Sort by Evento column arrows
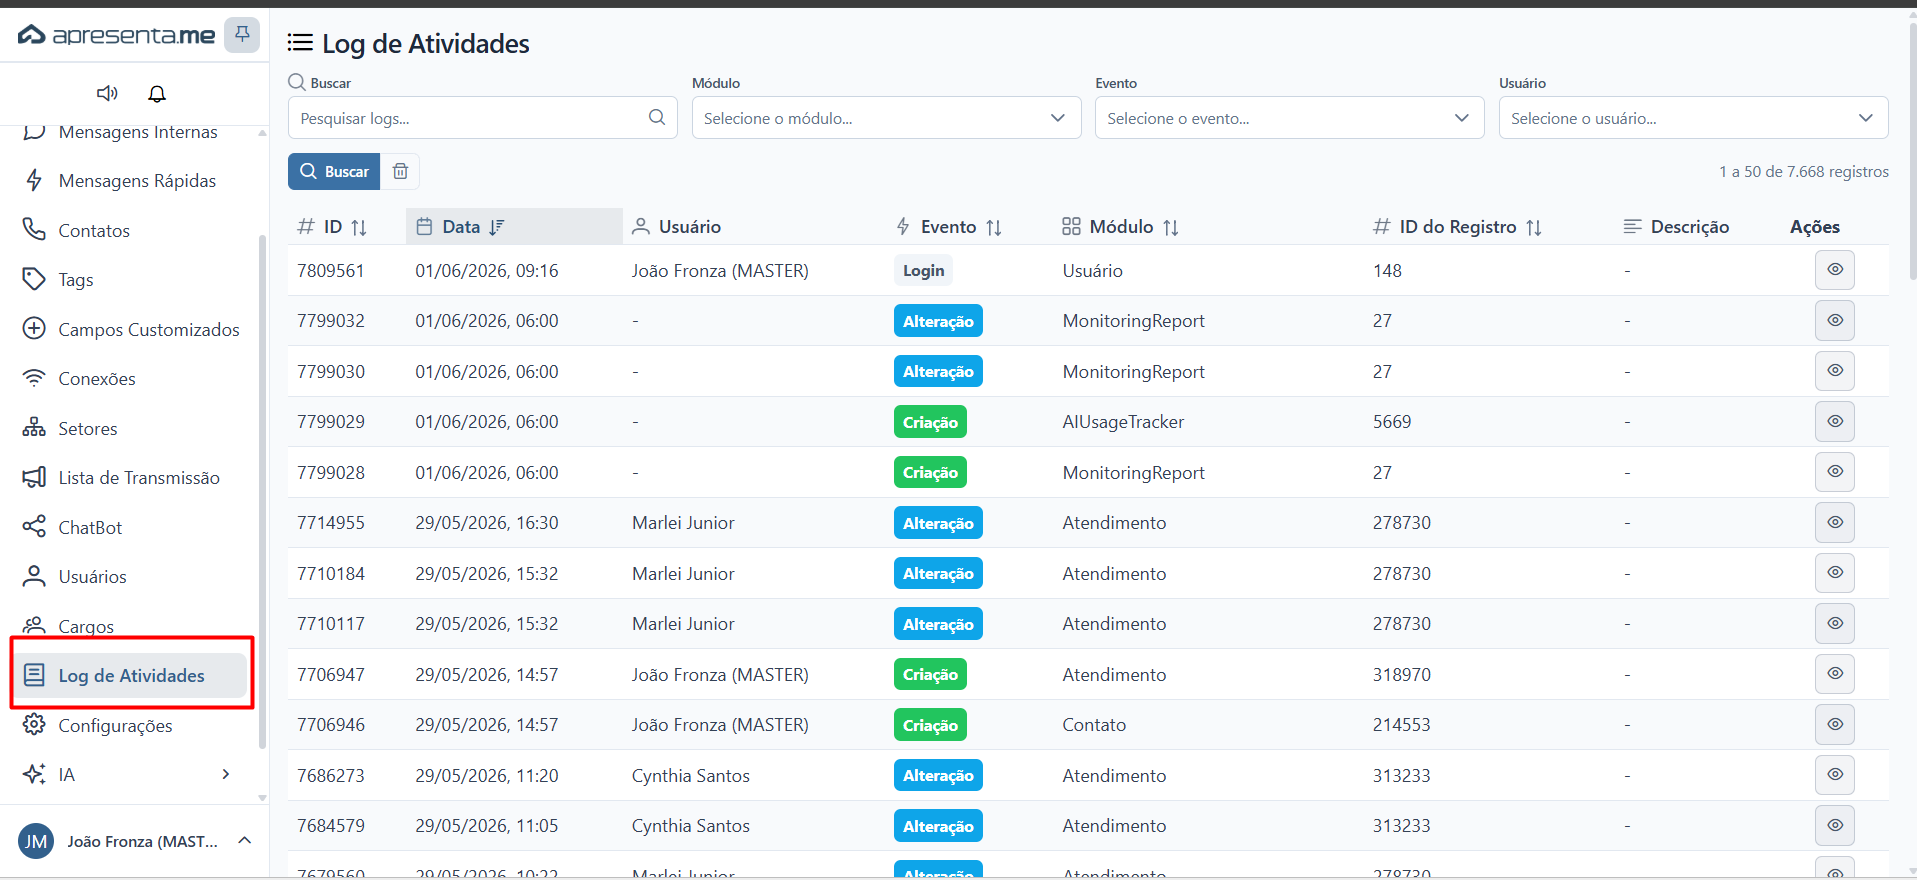This screenshot has height=880, width=1917. (994, 227)
